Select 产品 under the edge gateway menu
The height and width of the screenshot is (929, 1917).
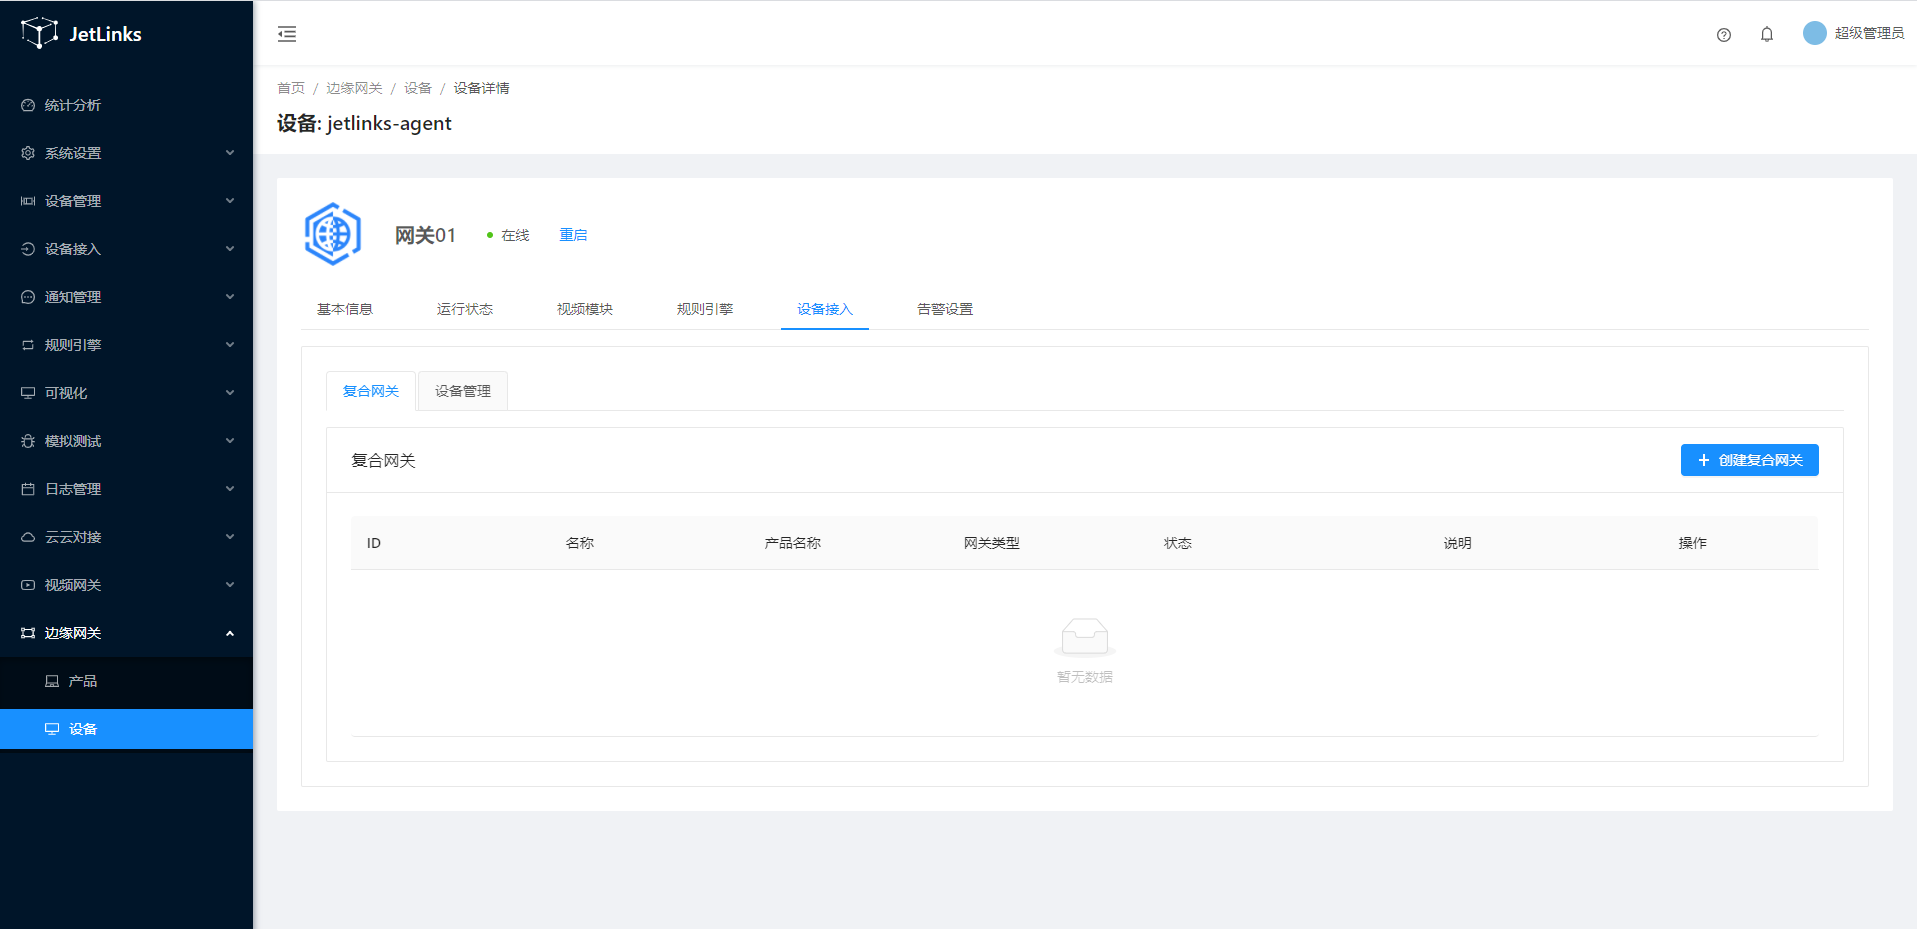(82, 681)
